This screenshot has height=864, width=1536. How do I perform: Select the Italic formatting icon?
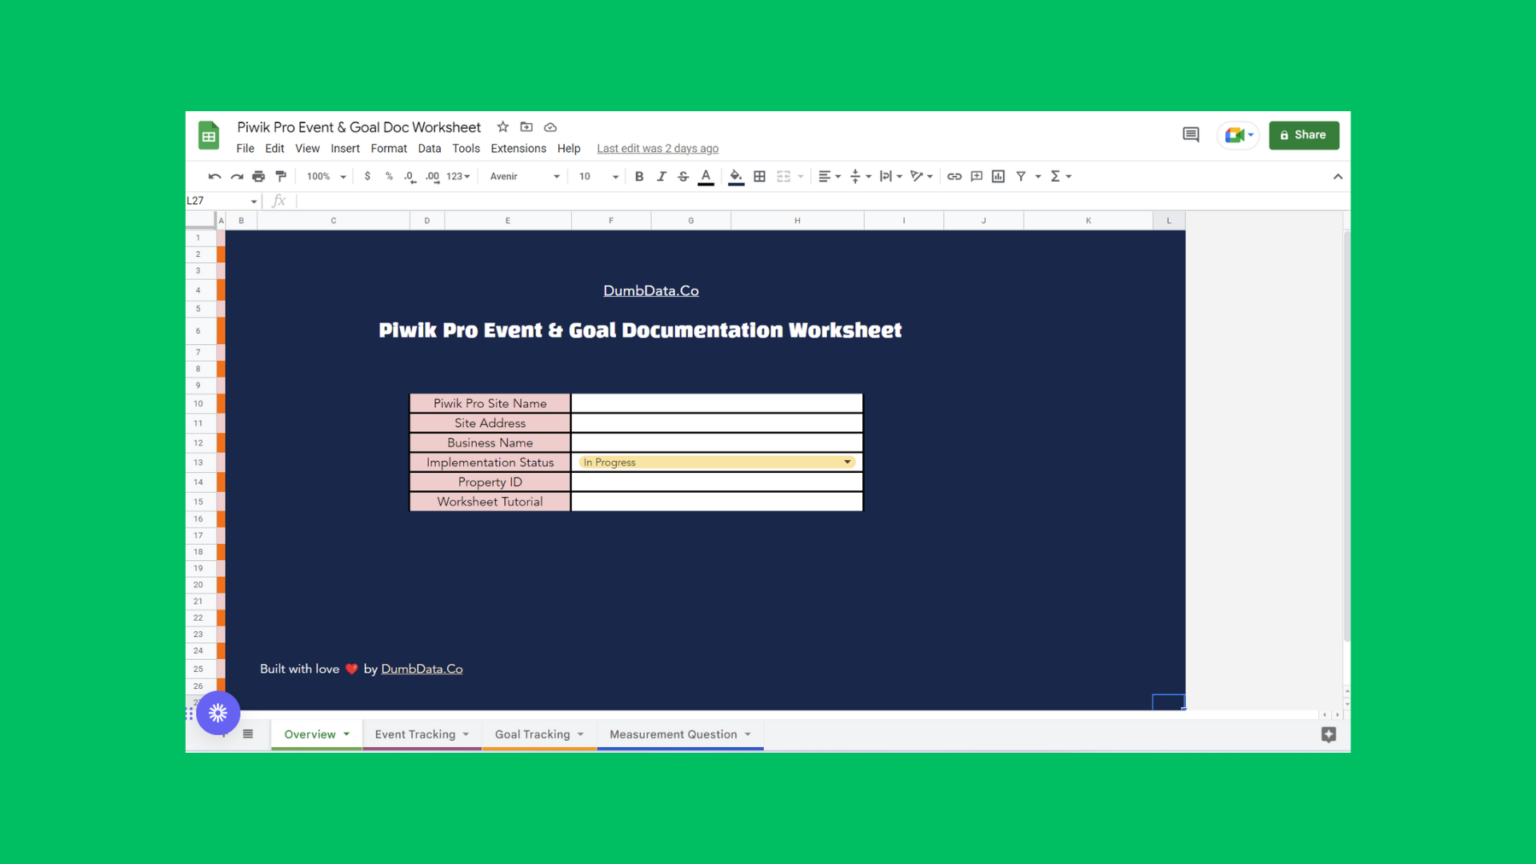[661, 176]
